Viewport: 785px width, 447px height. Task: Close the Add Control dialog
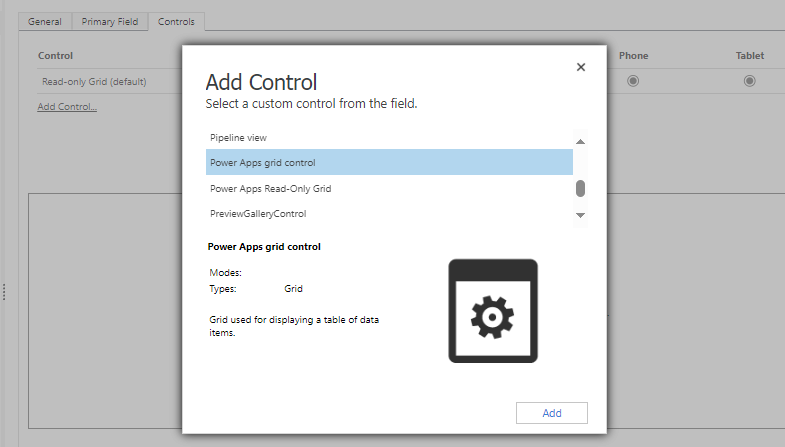[x=581, y=67]
